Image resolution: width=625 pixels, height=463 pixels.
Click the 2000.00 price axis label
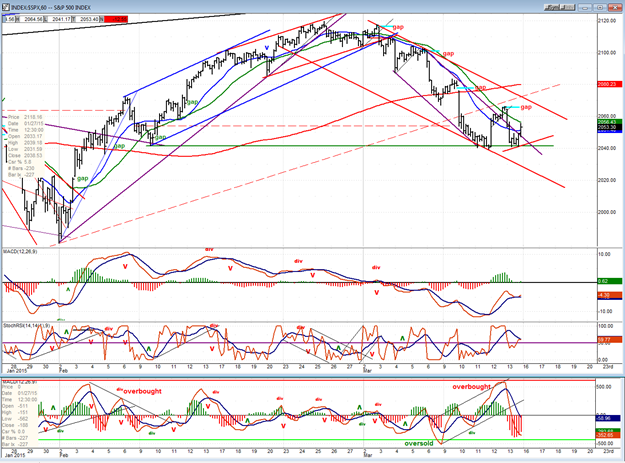click(607, 212)
